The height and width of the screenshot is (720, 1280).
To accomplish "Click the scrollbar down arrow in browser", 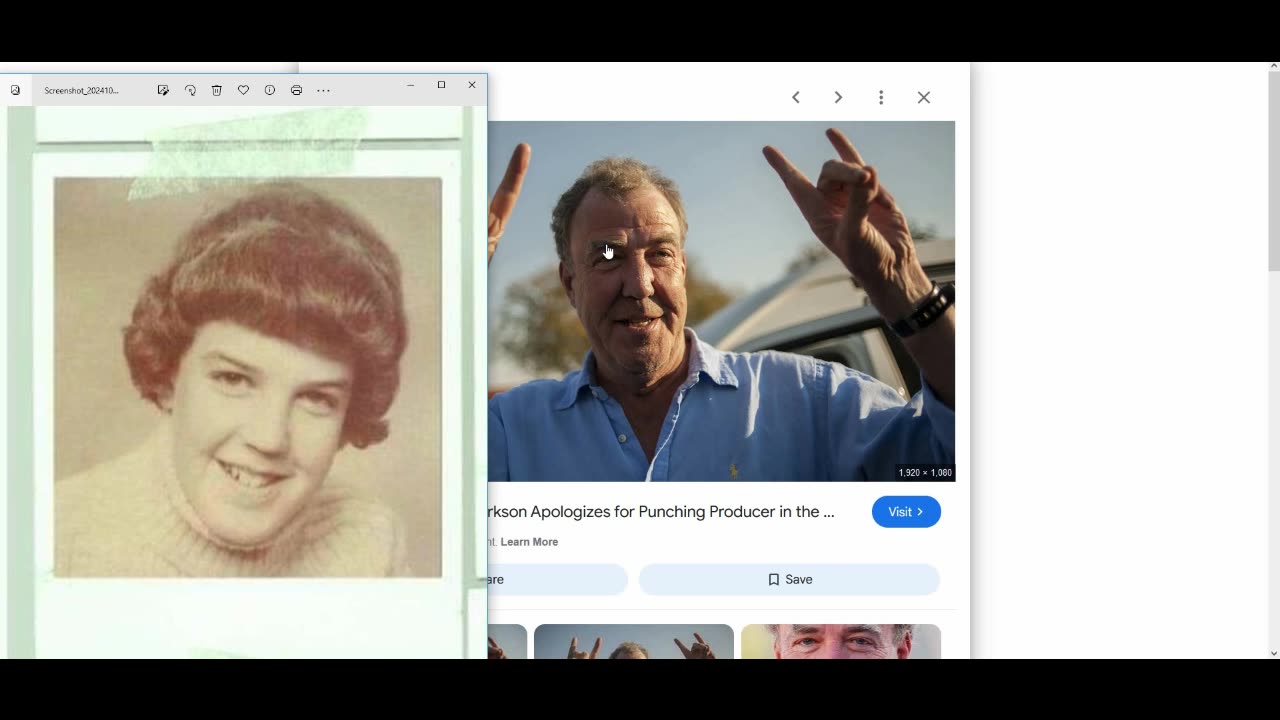I will click(x=1273, y=653).
